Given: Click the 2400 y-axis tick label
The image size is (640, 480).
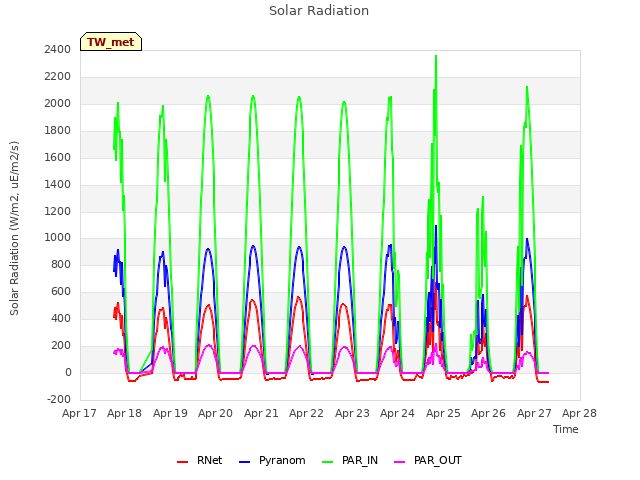Looking at the screenshot, I should 58,49.
